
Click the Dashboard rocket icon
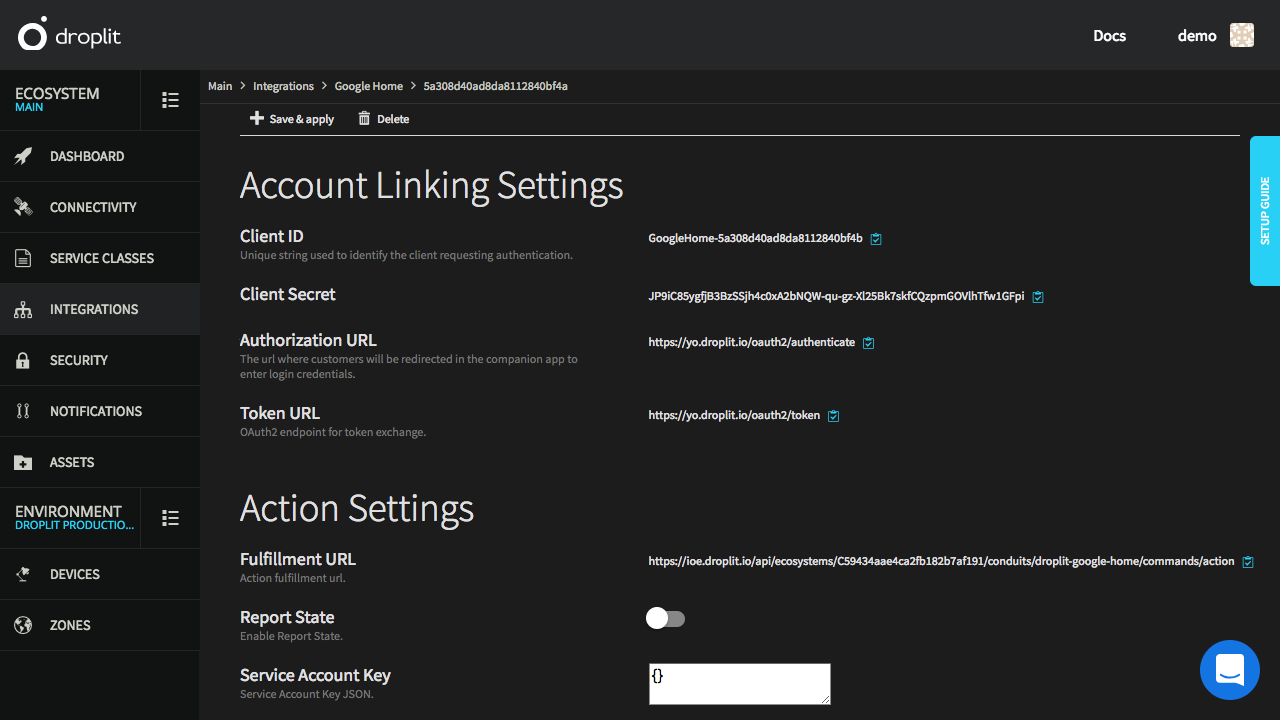pos(23,156)
